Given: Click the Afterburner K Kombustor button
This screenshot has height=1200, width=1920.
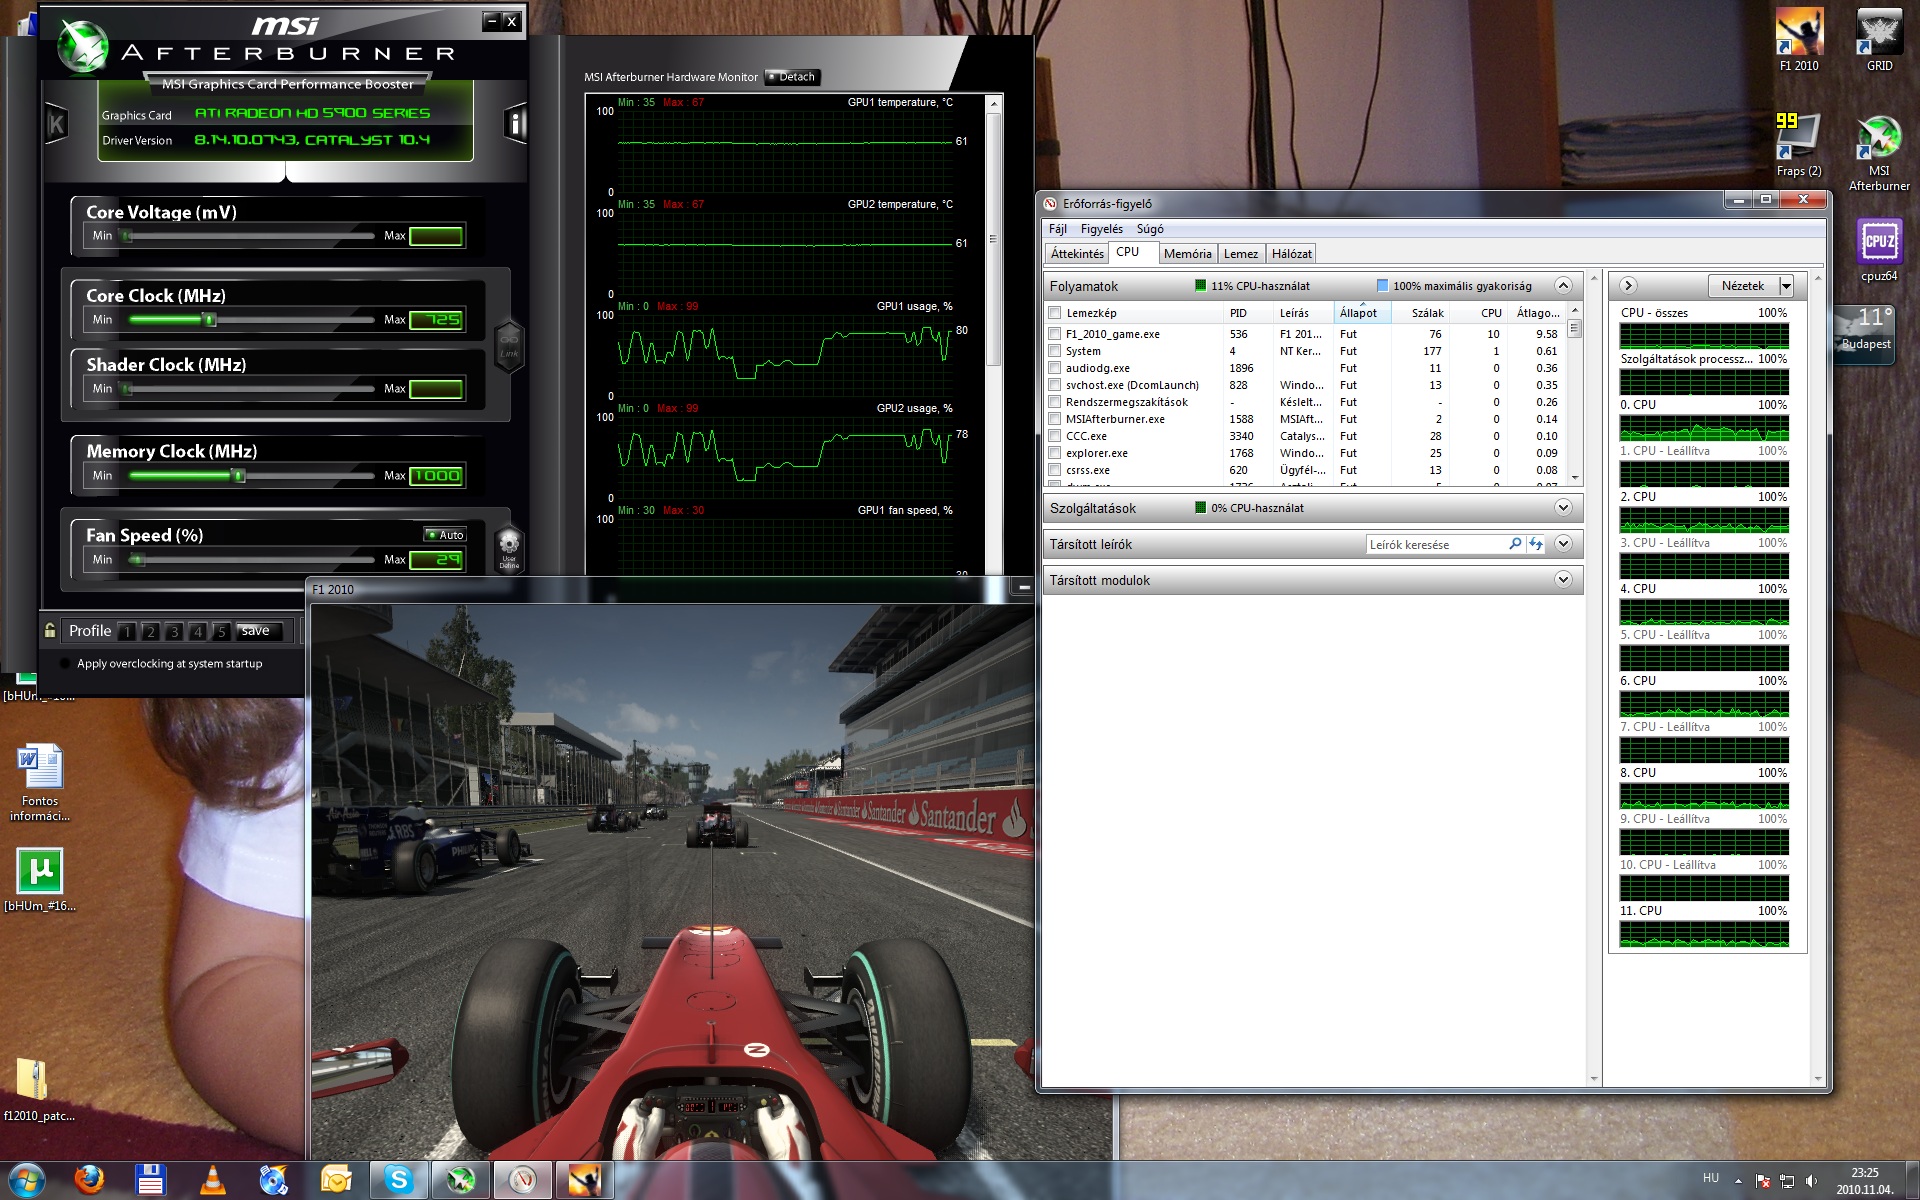Looking at the screenshot, I should point(56,124).
